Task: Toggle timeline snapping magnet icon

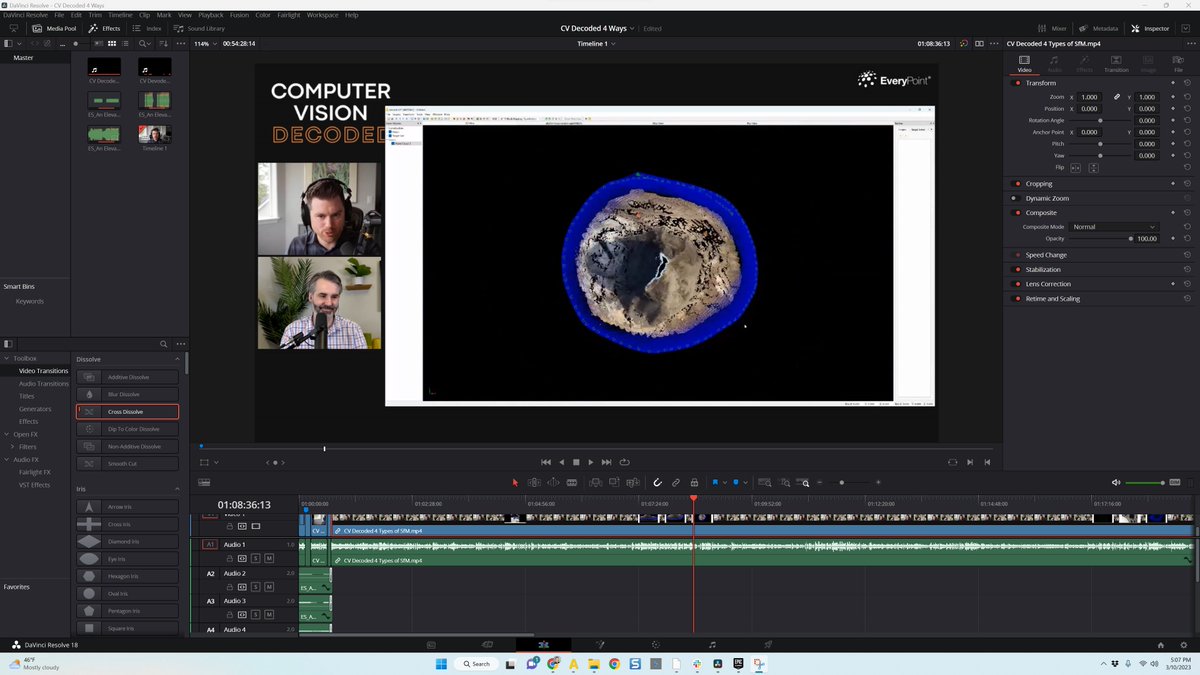Action: pyautogui.click(x=657, y=482)
